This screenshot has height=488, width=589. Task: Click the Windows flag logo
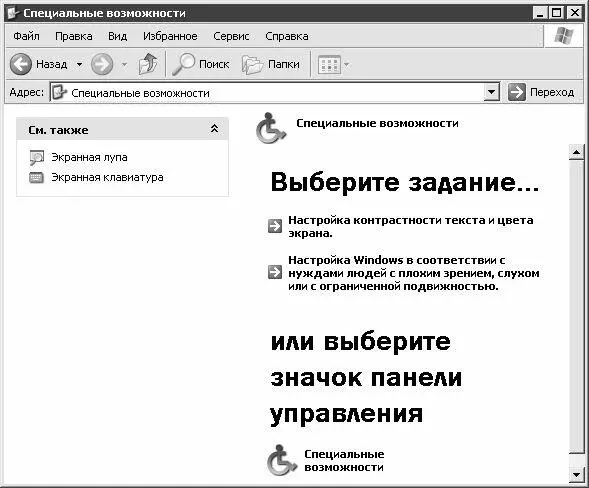564,36
